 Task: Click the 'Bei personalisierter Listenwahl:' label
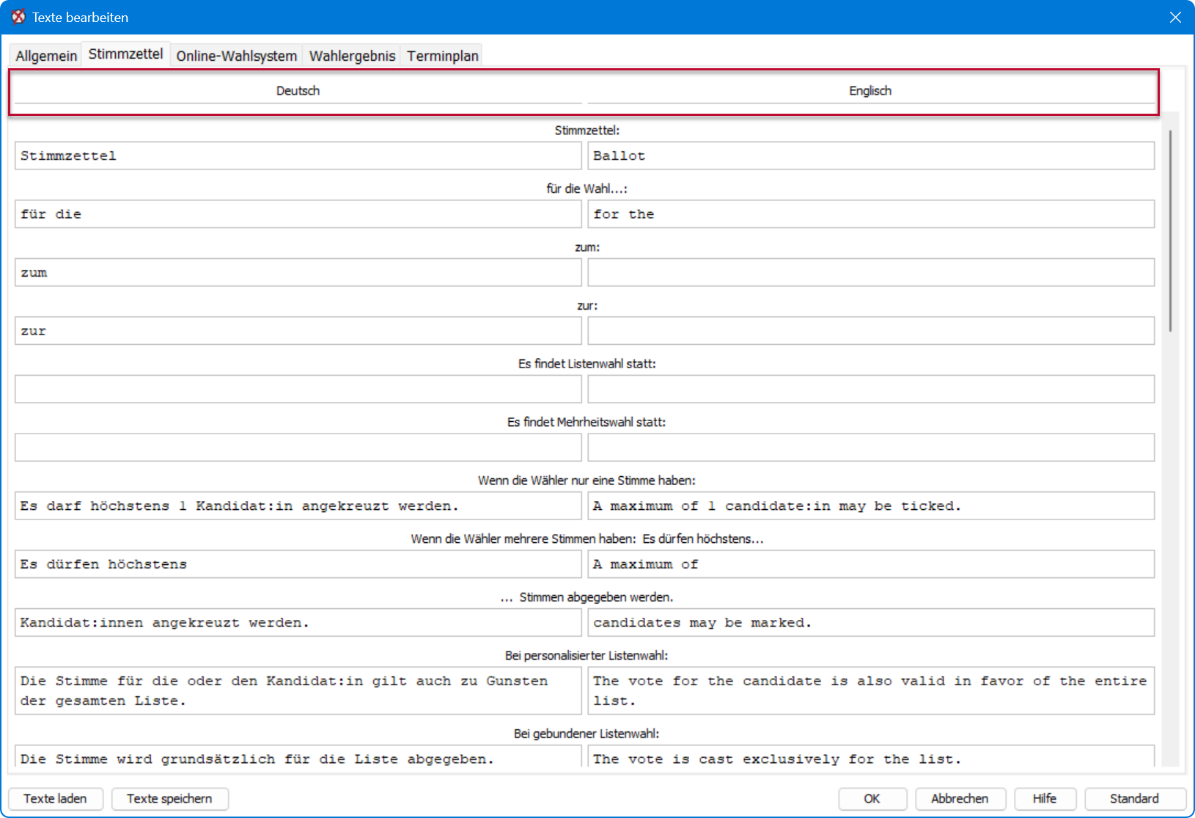[x=587, y=655]
